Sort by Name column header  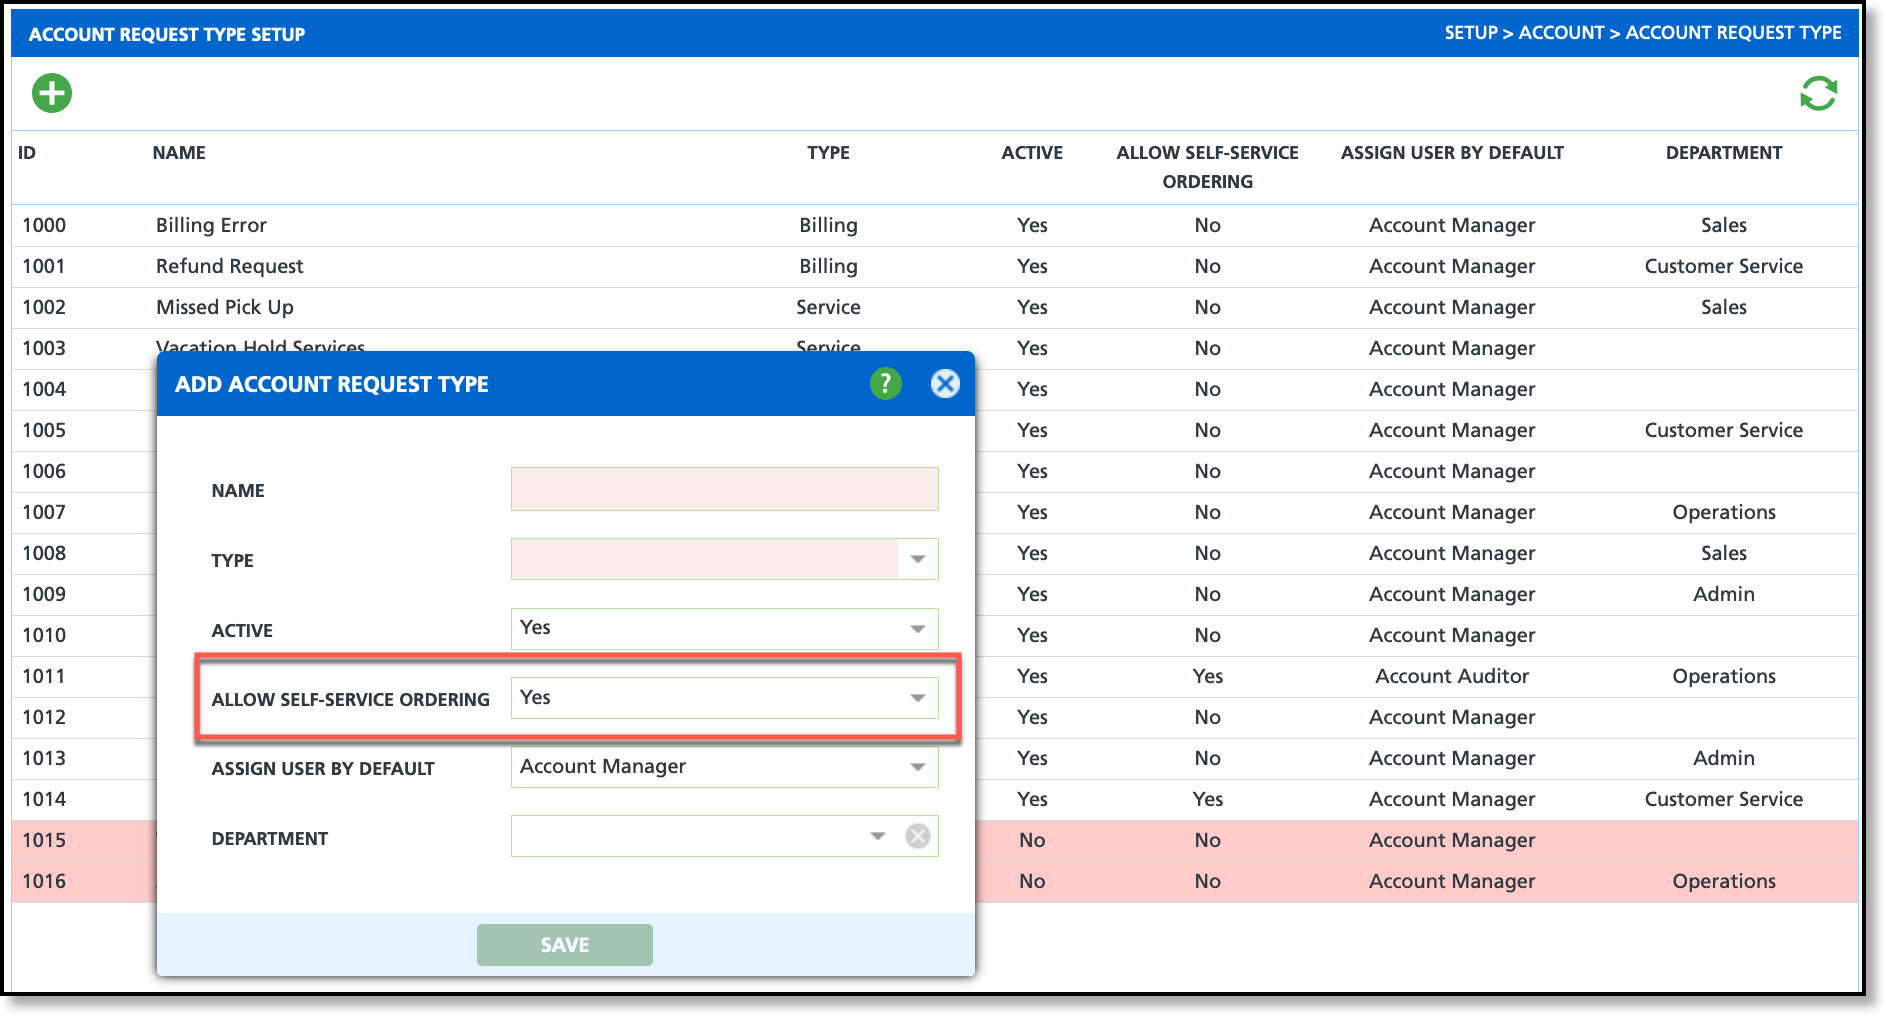pos(179,153)
